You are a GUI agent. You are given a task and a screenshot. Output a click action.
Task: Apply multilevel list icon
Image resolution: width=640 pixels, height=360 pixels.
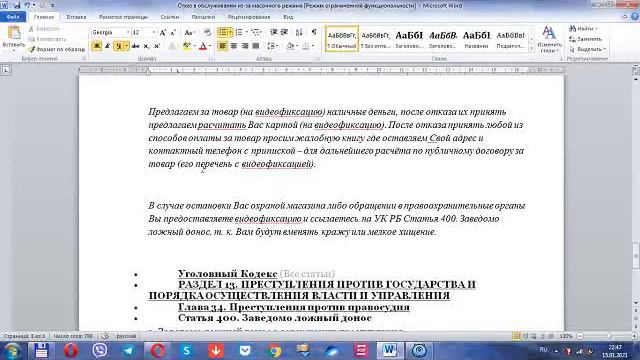pos(256,32)
